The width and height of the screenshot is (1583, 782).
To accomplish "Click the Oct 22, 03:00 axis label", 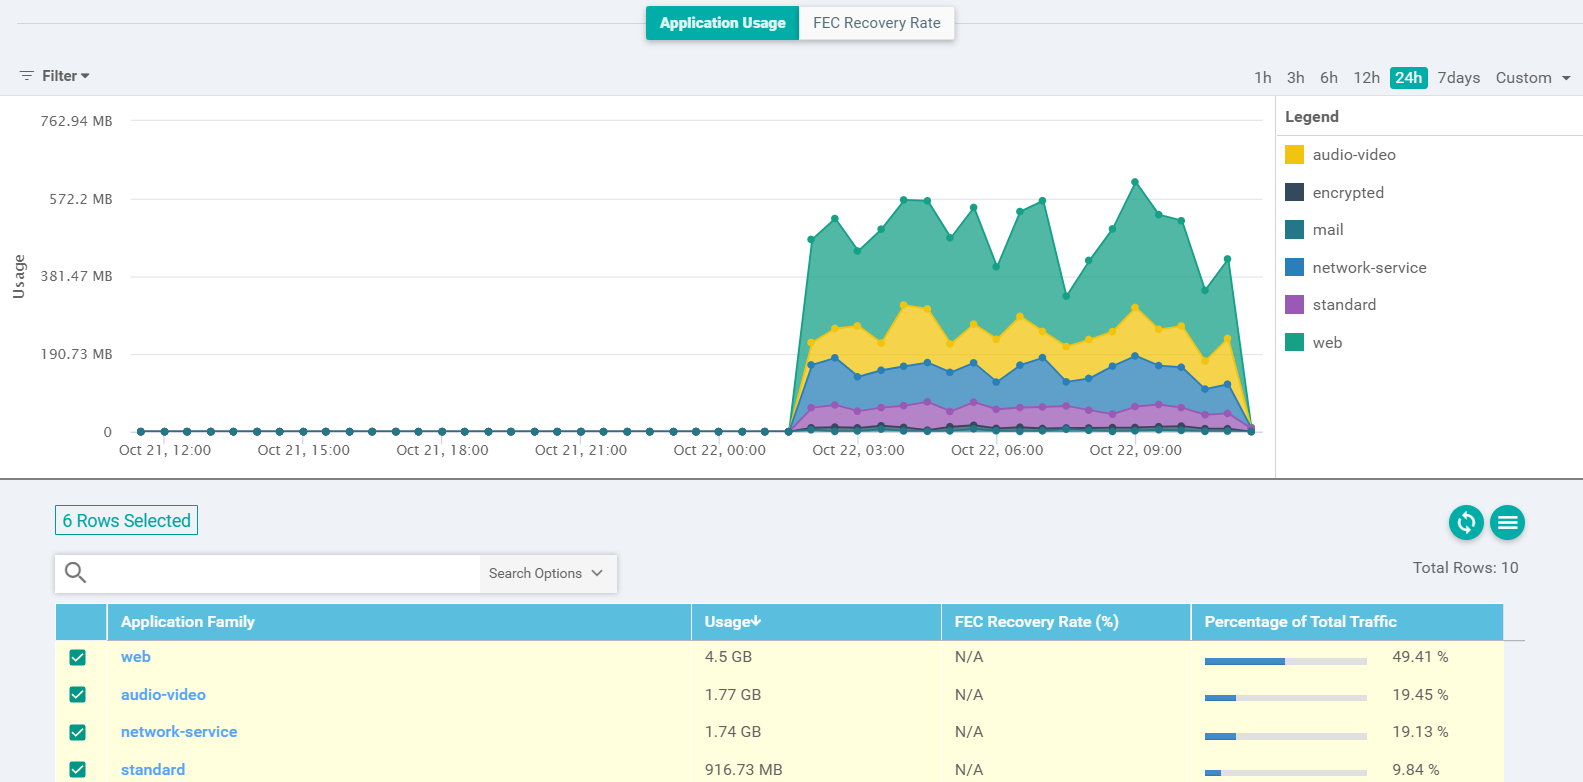I will [x=858, y=451].
